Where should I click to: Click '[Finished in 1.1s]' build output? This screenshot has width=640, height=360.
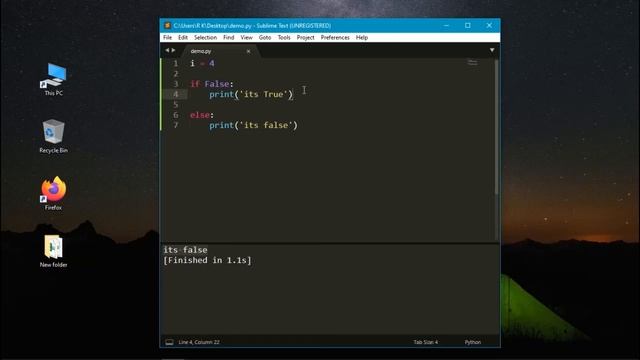tap(207, 260)
